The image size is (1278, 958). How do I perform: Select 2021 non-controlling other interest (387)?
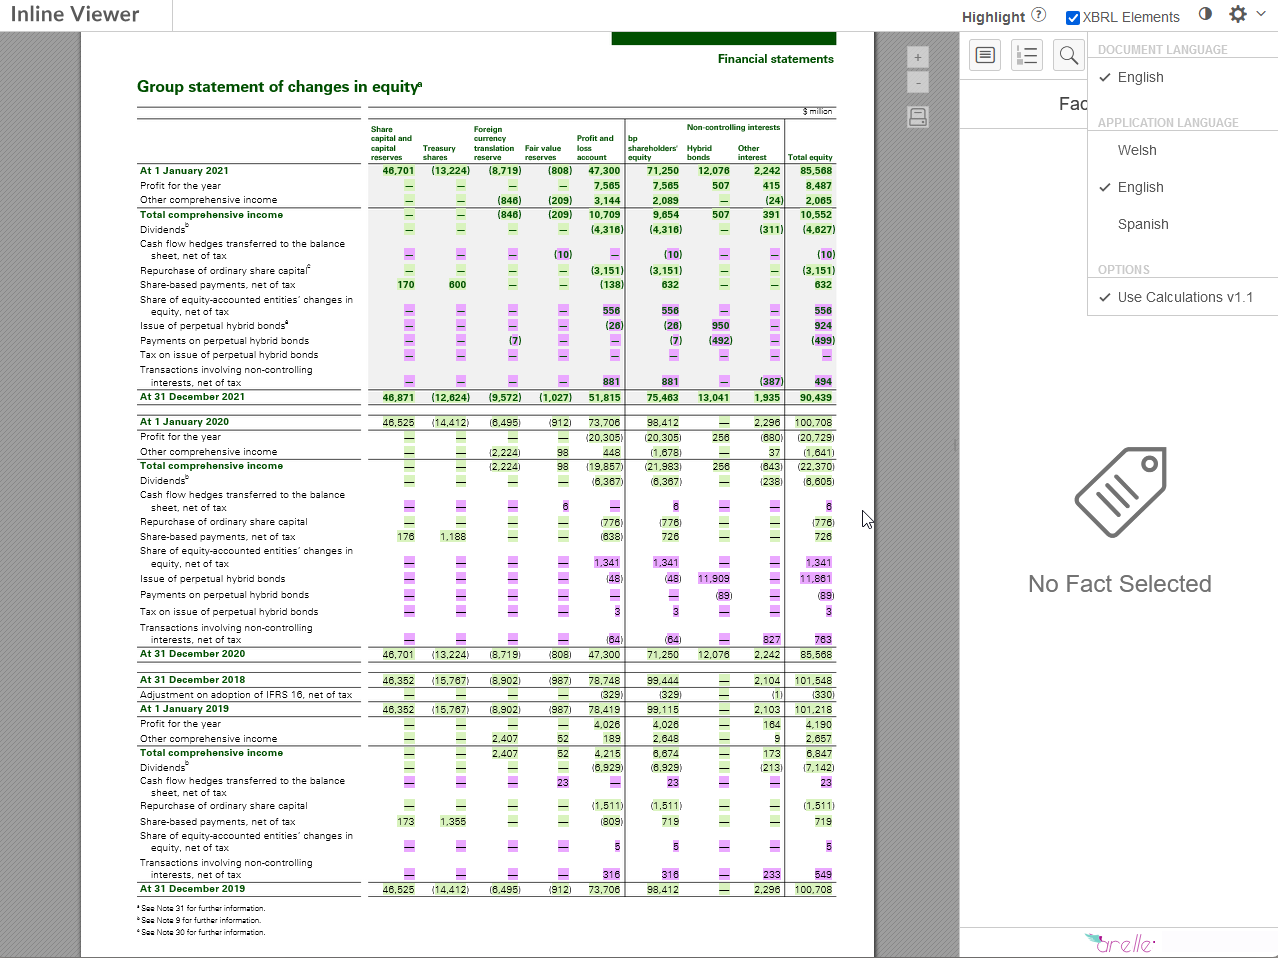click(770, 382)
